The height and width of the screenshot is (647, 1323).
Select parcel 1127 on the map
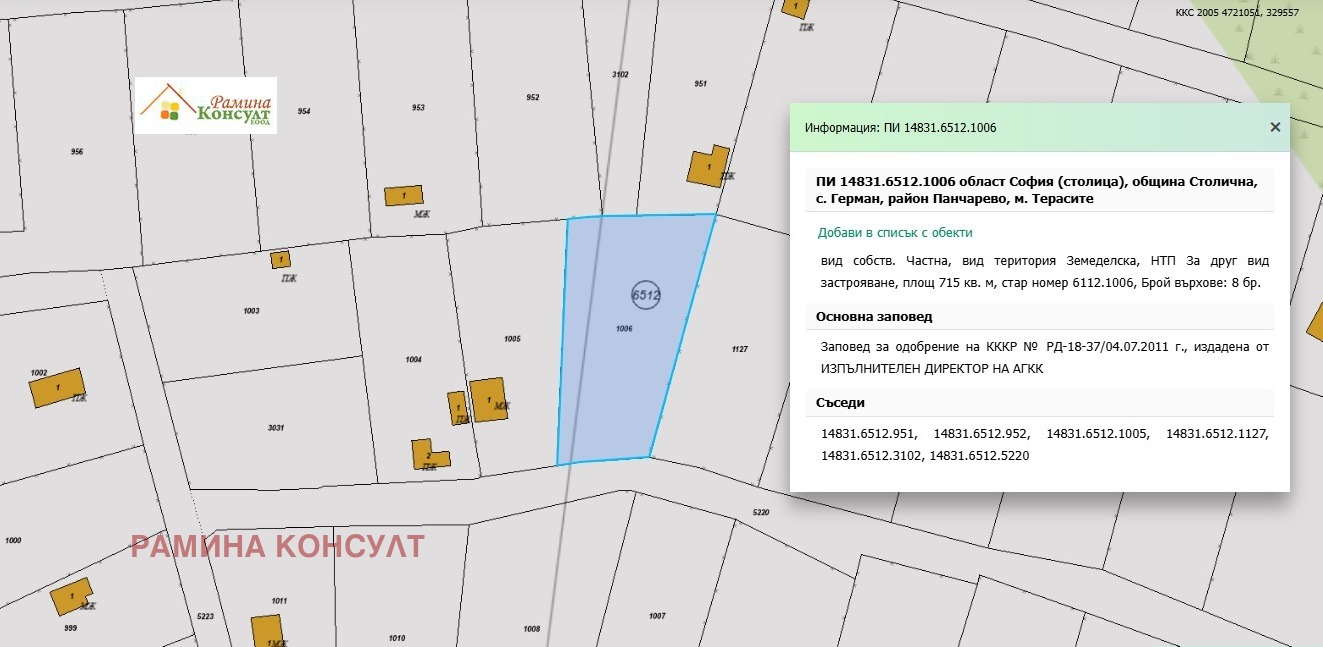740,349
